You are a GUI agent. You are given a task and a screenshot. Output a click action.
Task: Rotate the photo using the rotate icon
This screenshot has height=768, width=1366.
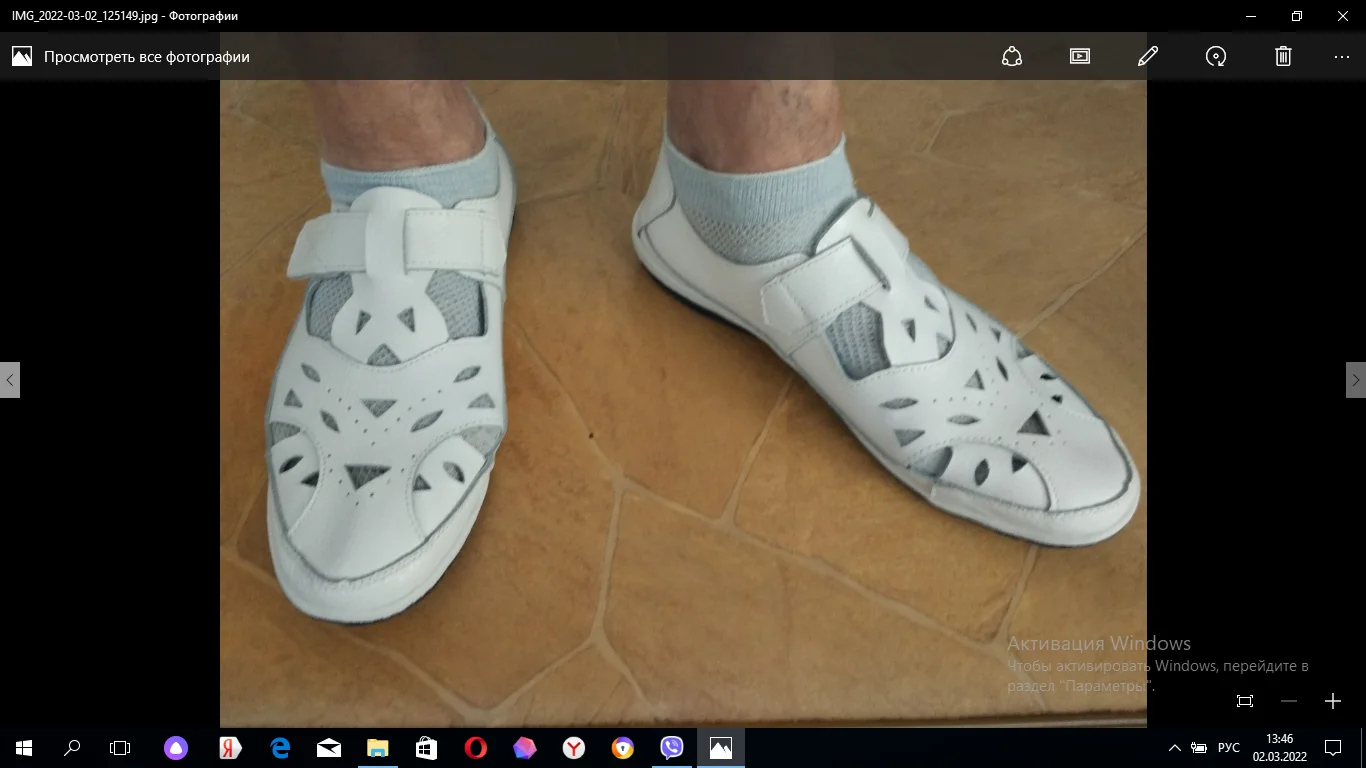pyautogui.click(x=1216, y=56)
